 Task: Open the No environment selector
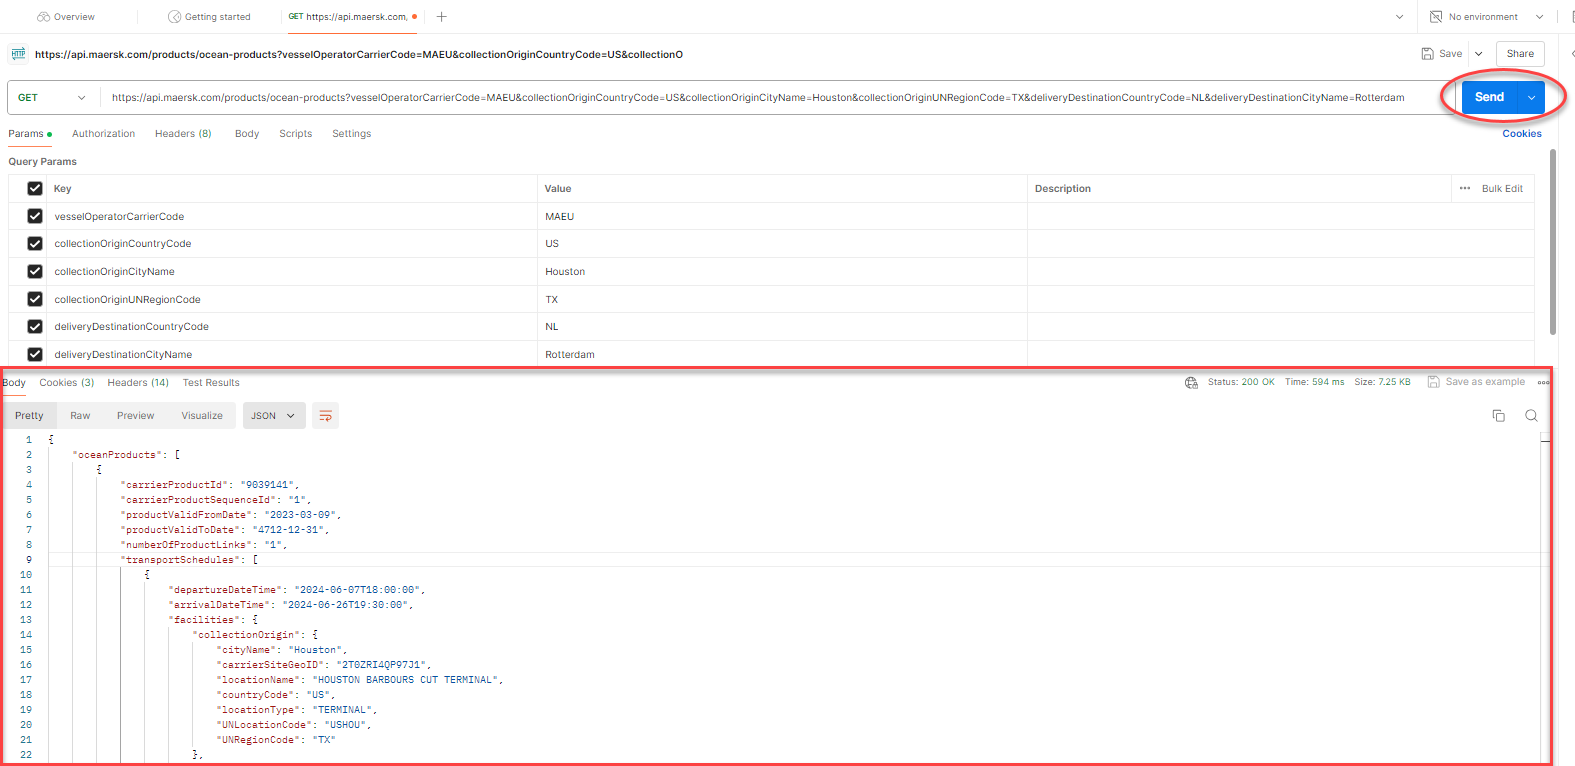(x=1487, y=17)
